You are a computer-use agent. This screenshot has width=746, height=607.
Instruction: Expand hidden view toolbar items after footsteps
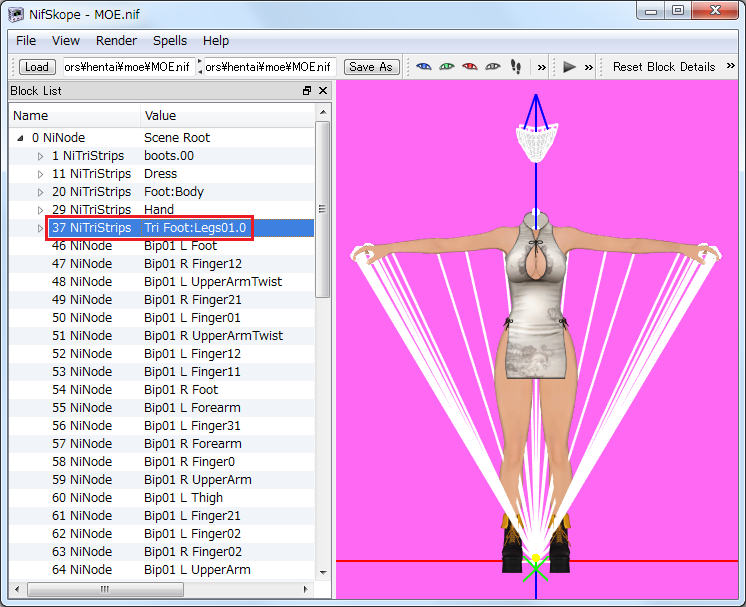point(541,68)
